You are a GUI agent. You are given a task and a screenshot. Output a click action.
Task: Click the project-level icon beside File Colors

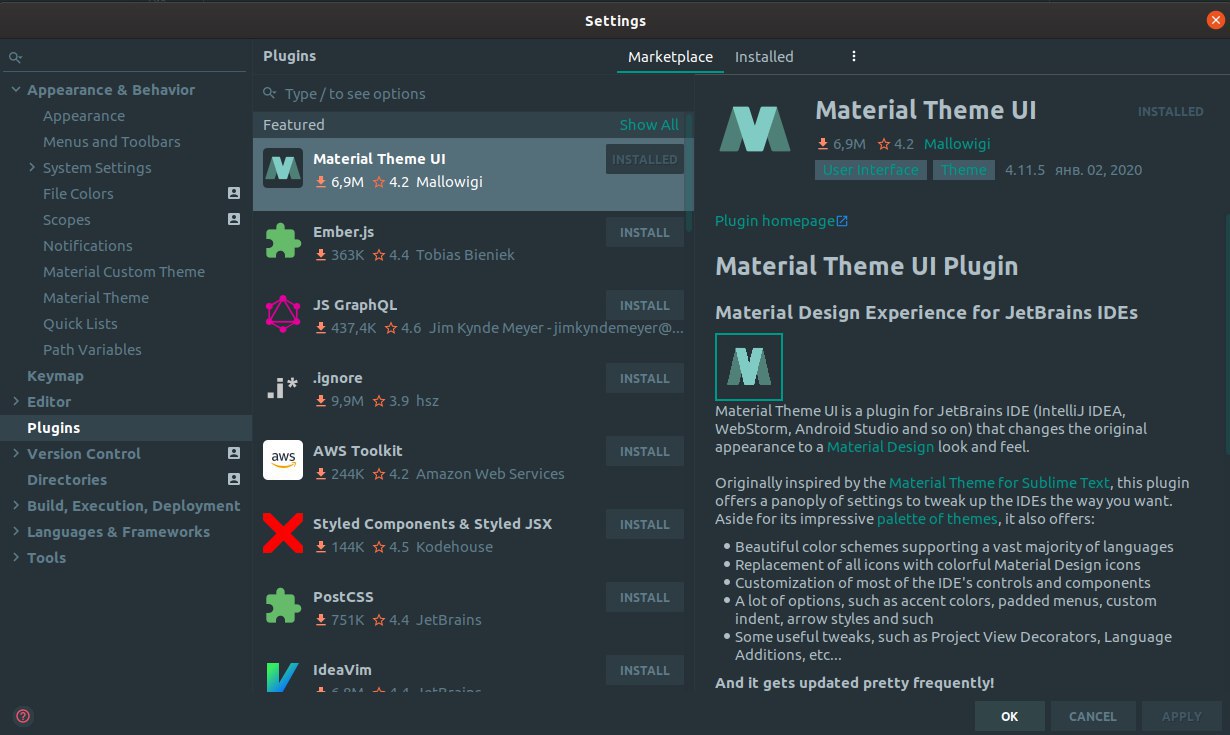tap(234, 193)
